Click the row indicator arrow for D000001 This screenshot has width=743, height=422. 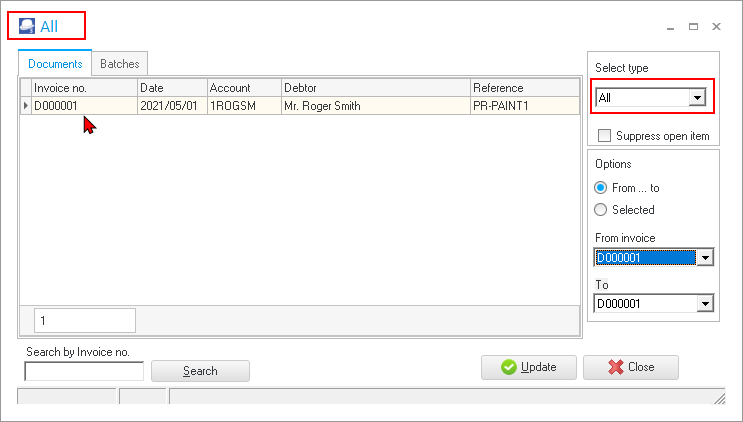[25, 105]
